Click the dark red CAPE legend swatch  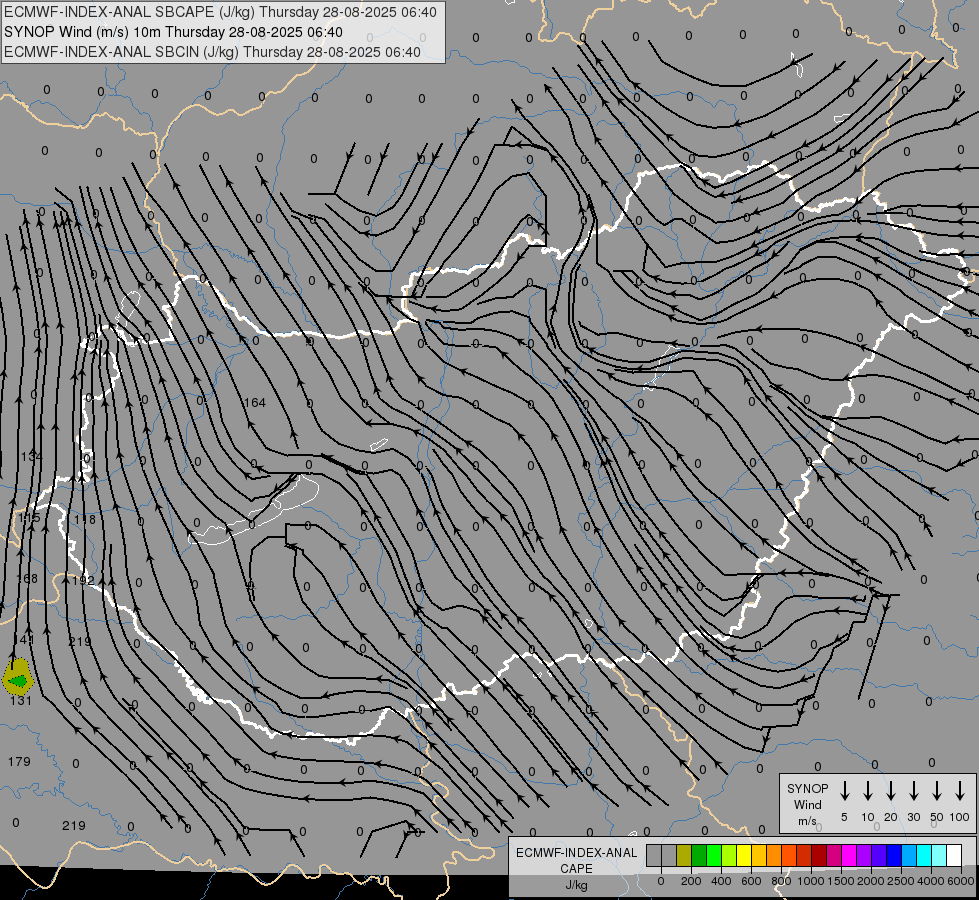819,855
